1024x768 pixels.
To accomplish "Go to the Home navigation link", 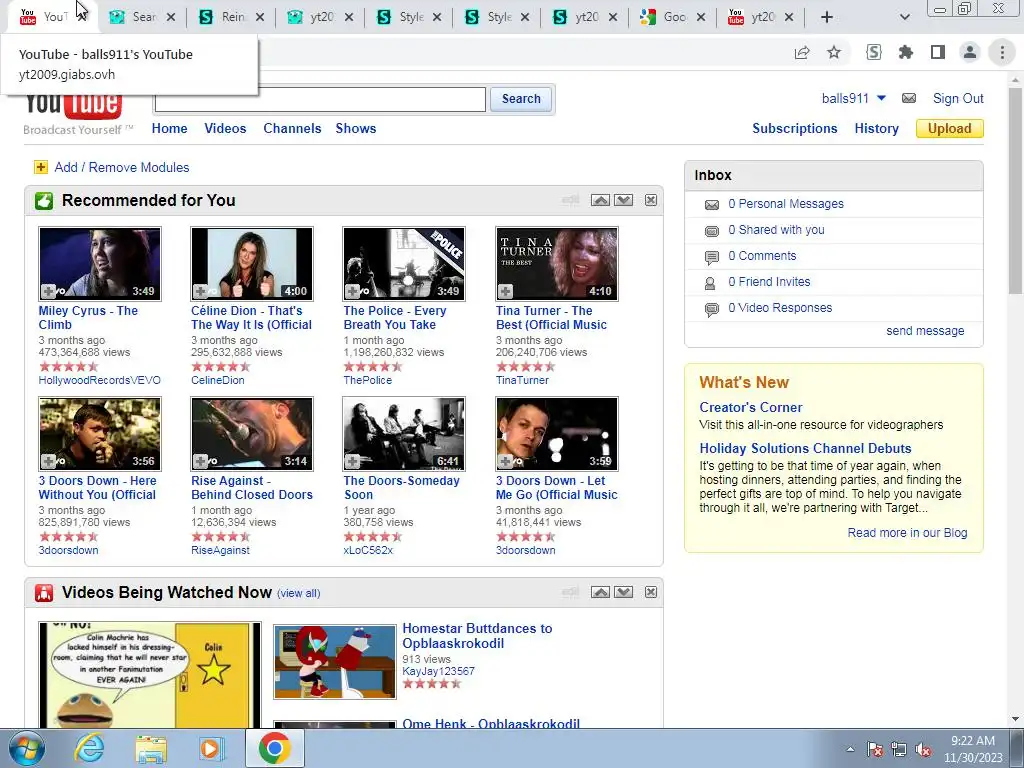I will coord(169,129).
